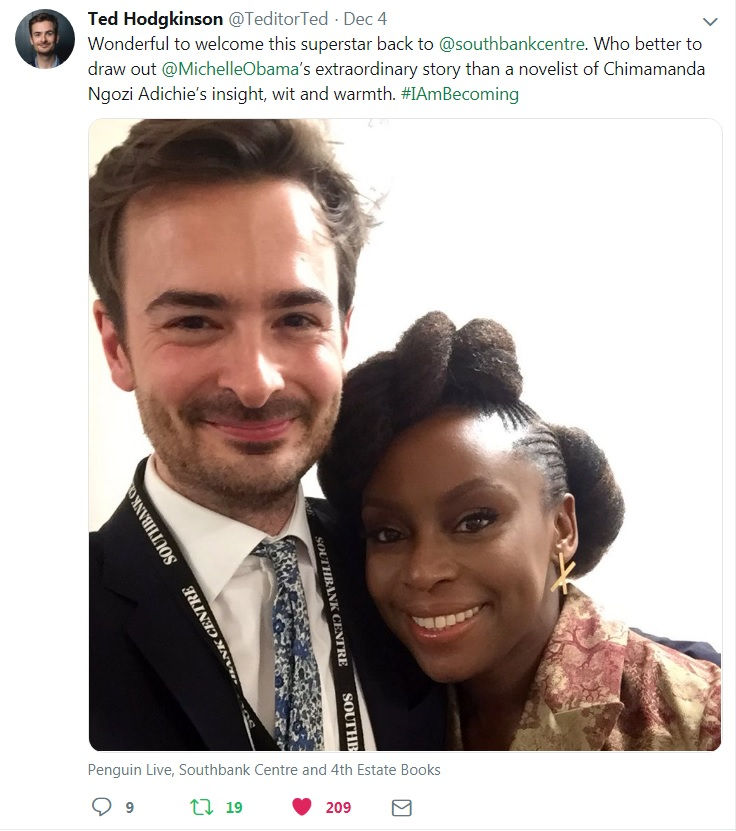Toggle the red heart like icon
The height and width of the screenshot is (831, 736).
[302, 807]
